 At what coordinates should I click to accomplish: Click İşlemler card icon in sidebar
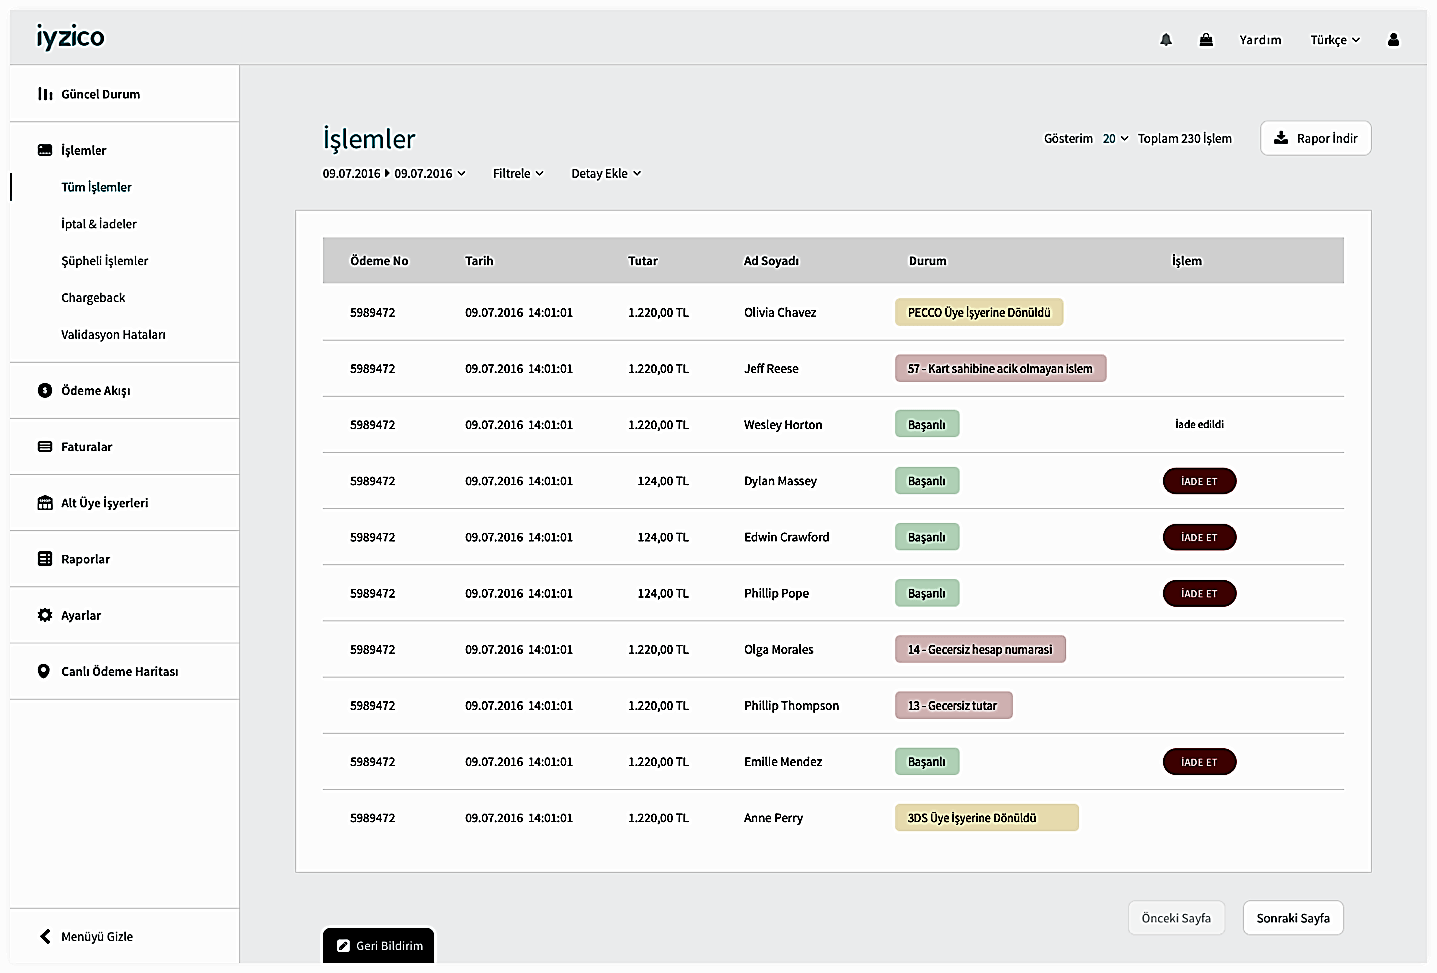coord(45,150)
